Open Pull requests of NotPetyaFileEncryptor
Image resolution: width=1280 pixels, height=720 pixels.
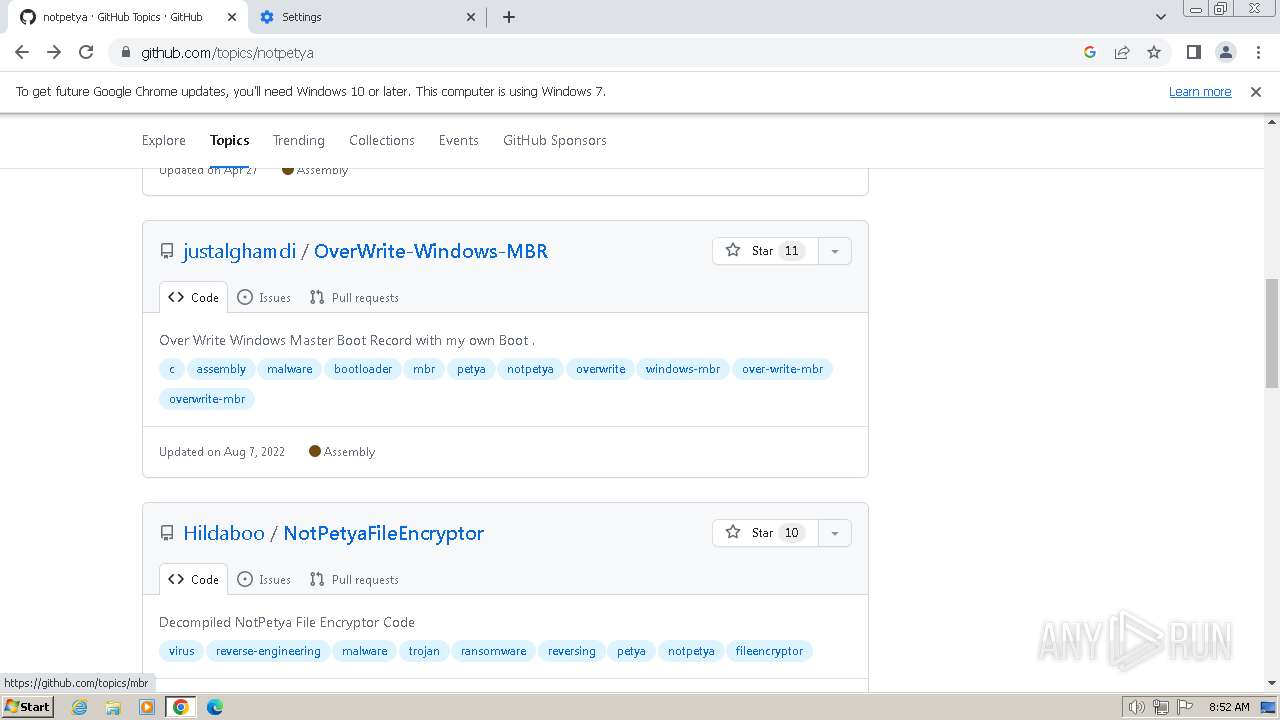[354, 579]
